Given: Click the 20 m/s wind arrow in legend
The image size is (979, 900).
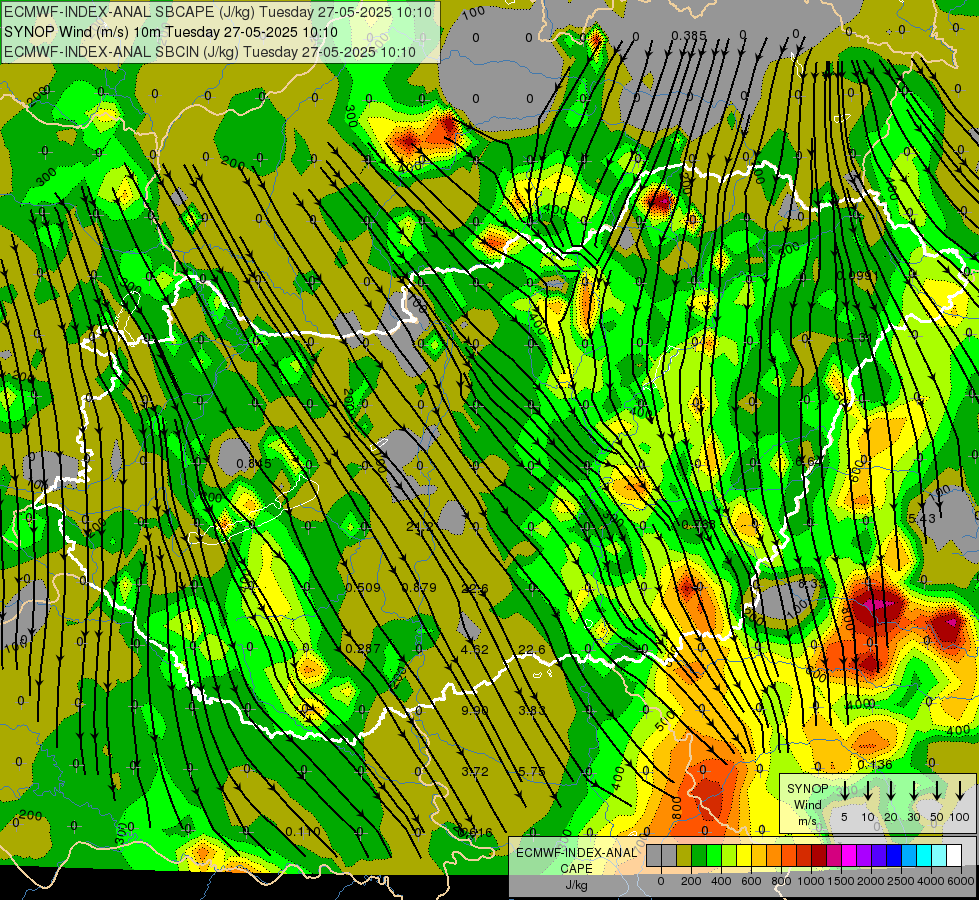Looking at the screenshot, I should click(891, 791).
